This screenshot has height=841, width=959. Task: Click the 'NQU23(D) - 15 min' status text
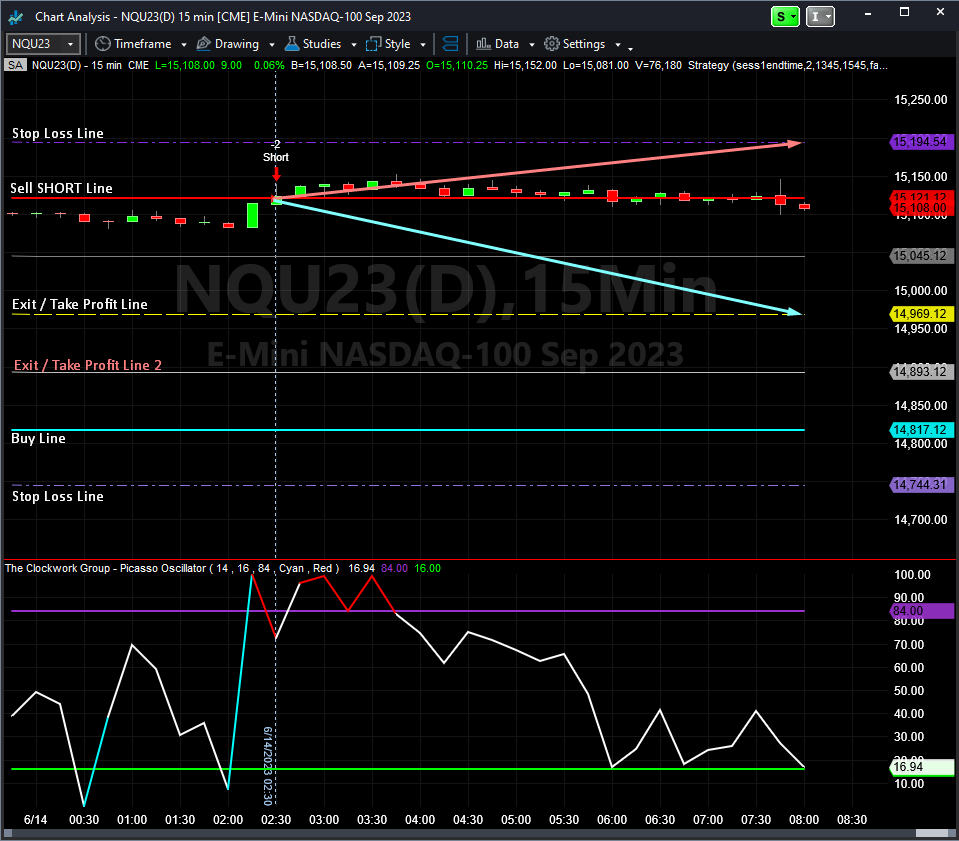76,65
